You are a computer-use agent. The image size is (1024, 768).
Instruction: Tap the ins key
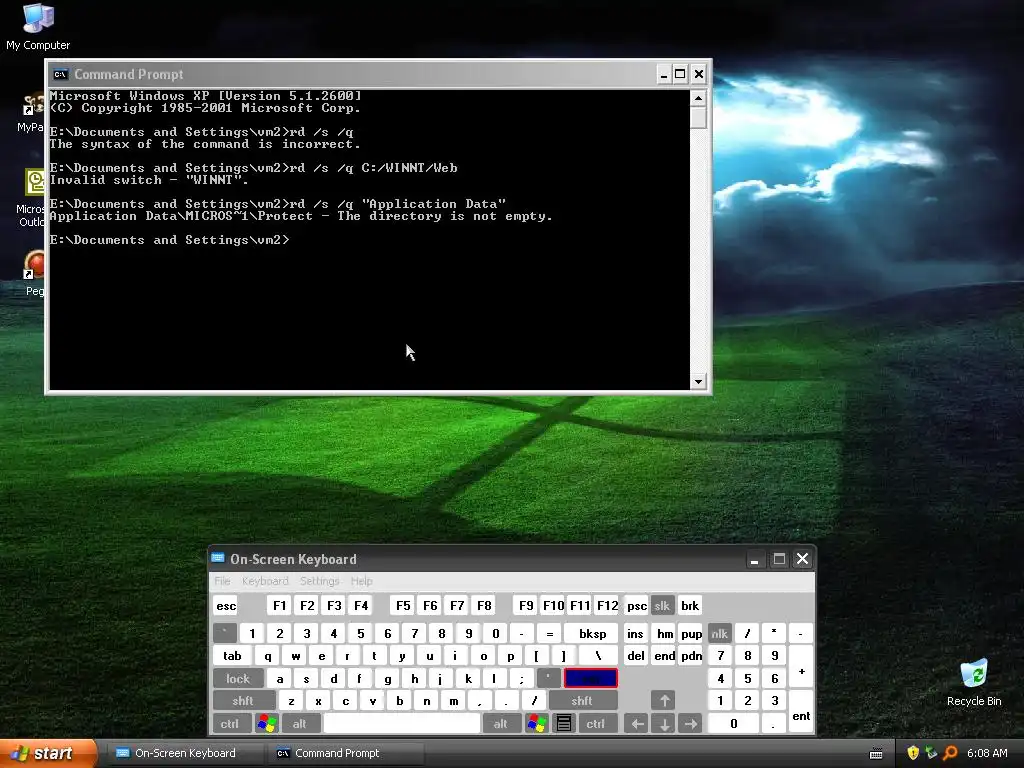pos(635,633)
